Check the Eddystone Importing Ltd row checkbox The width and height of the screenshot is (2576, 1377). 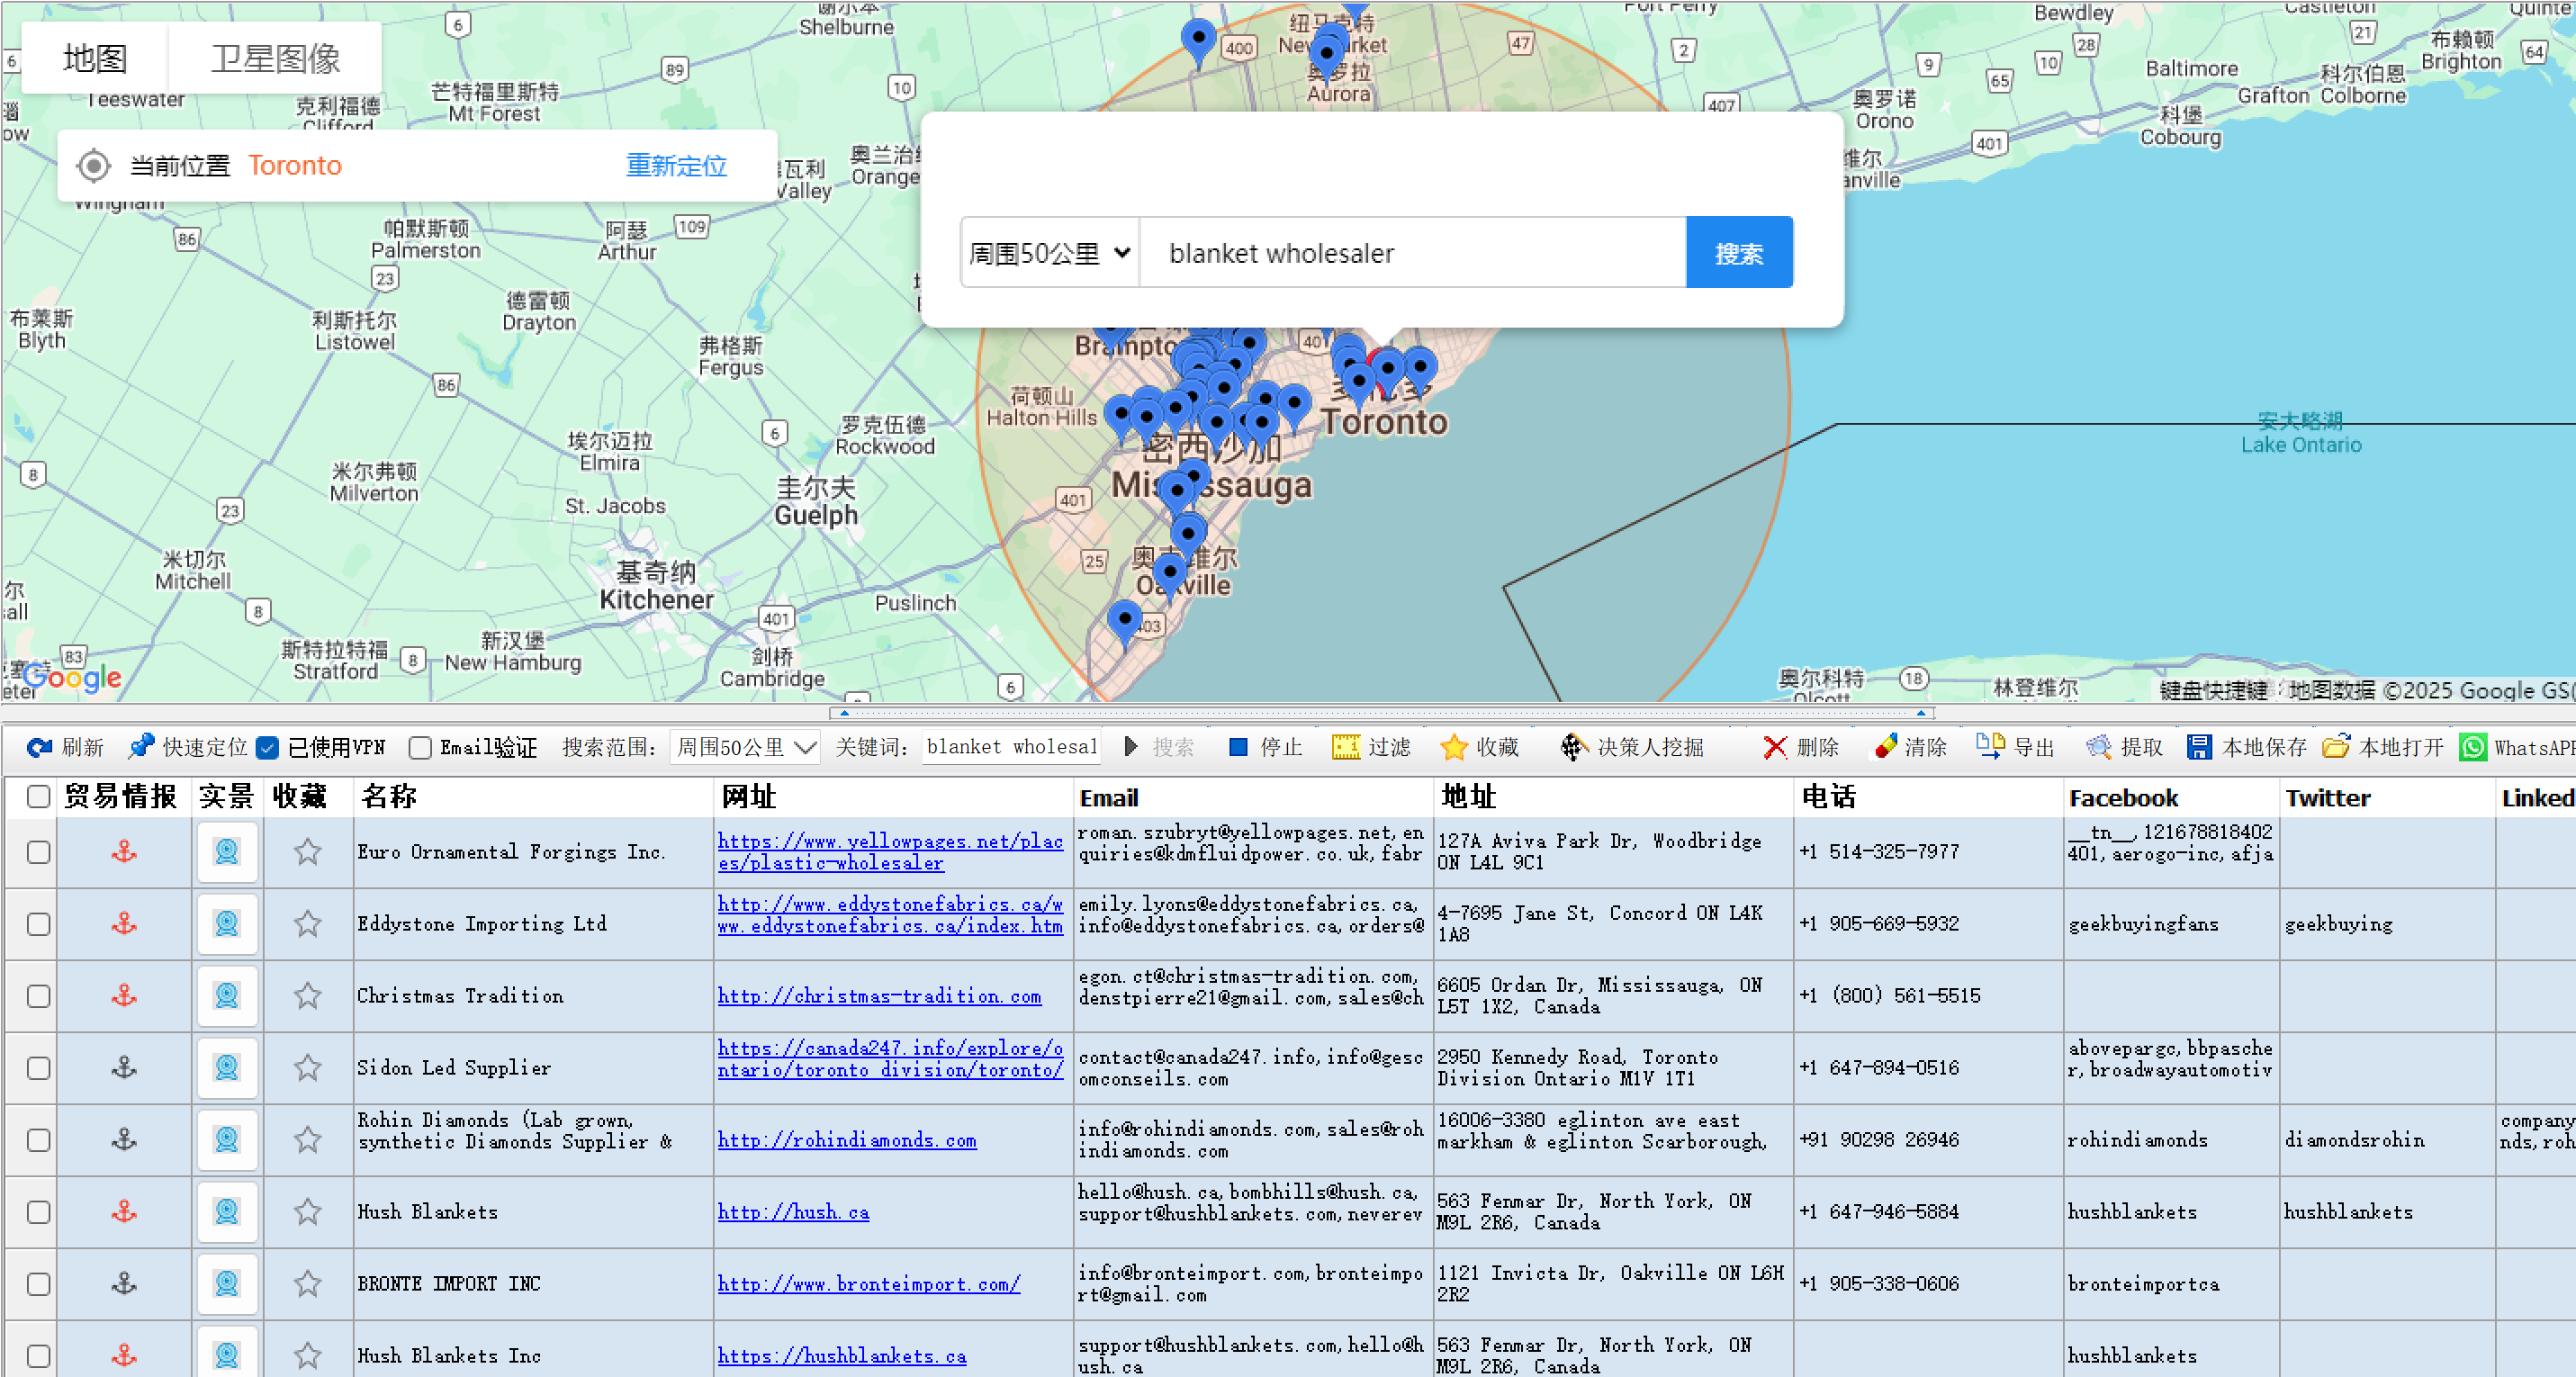(38, 924)
